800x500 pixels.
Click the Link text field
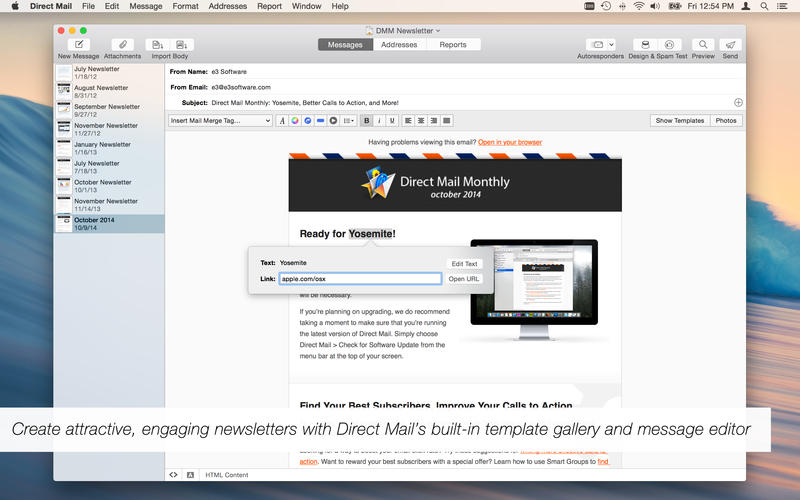point(359,279)
